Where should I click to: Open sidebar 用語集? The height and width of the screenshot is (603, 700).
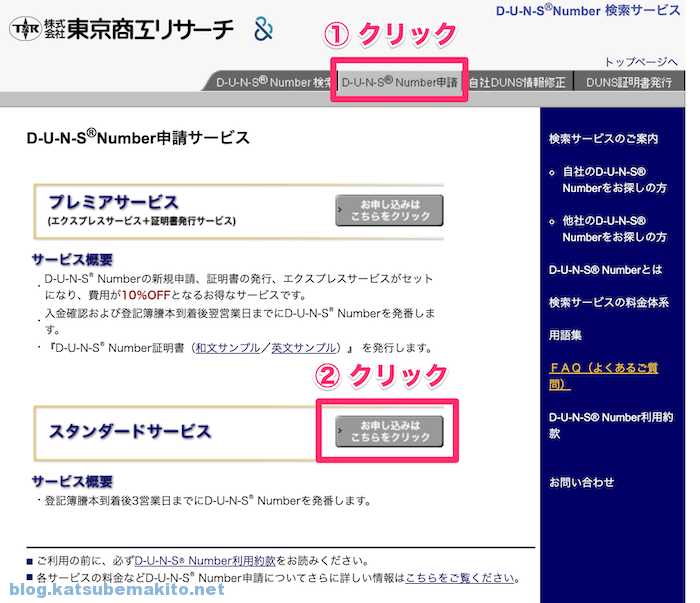(565, 335)
